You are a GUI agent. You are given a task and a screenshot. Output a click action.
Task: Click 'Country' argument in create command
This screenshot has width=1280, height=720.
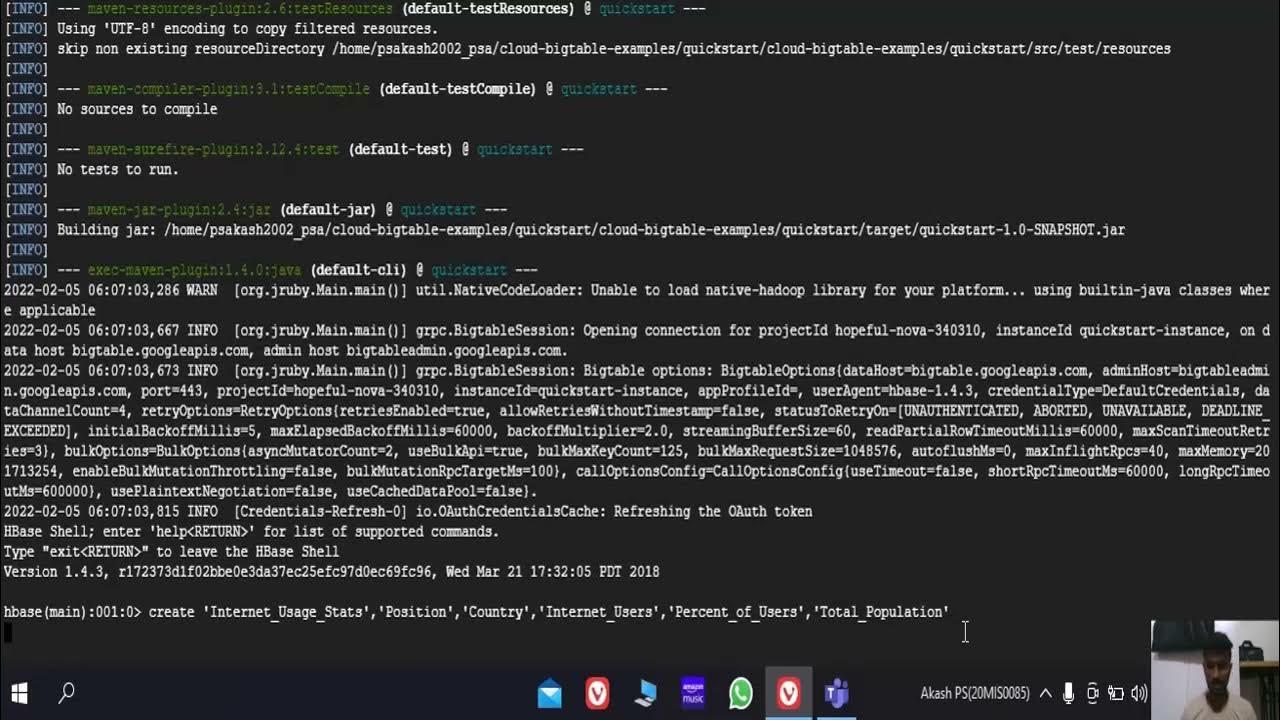point(499,612)
